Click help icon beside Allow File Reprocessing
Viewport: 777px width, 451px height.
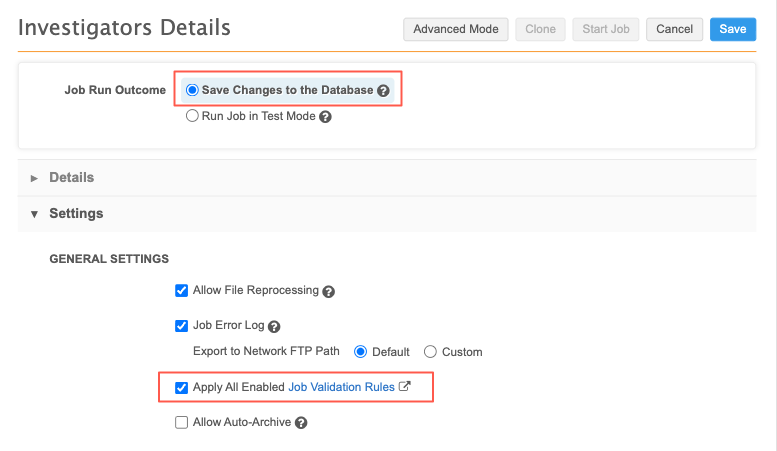(x=328, y=292)
